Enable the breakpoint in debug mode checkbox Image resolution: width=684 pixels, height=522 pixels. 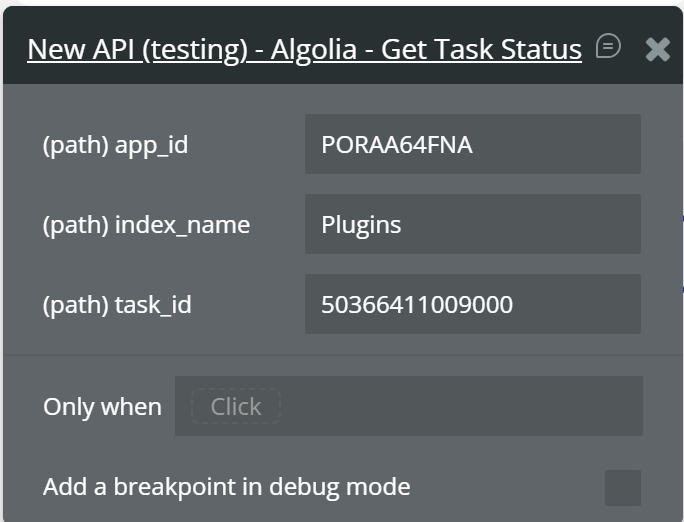coord(622,488)
